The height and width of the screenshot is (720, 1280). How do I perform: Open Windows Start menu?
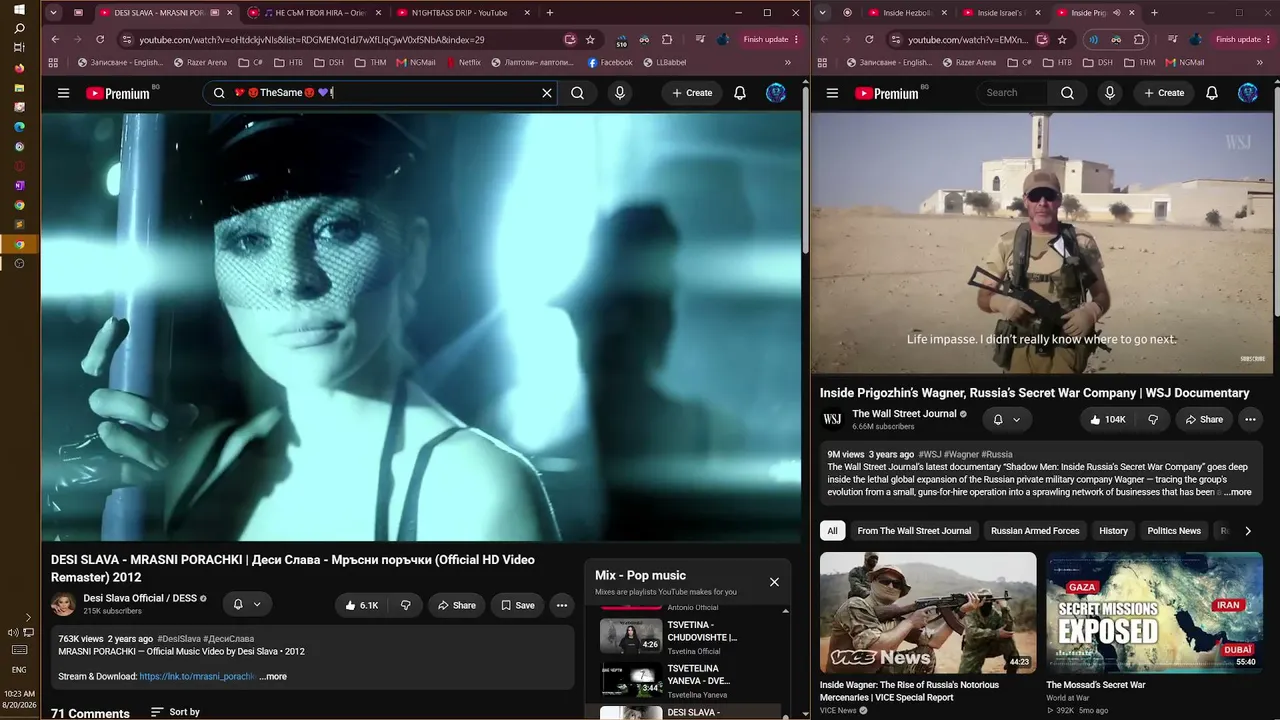click(x=19, y=10)
